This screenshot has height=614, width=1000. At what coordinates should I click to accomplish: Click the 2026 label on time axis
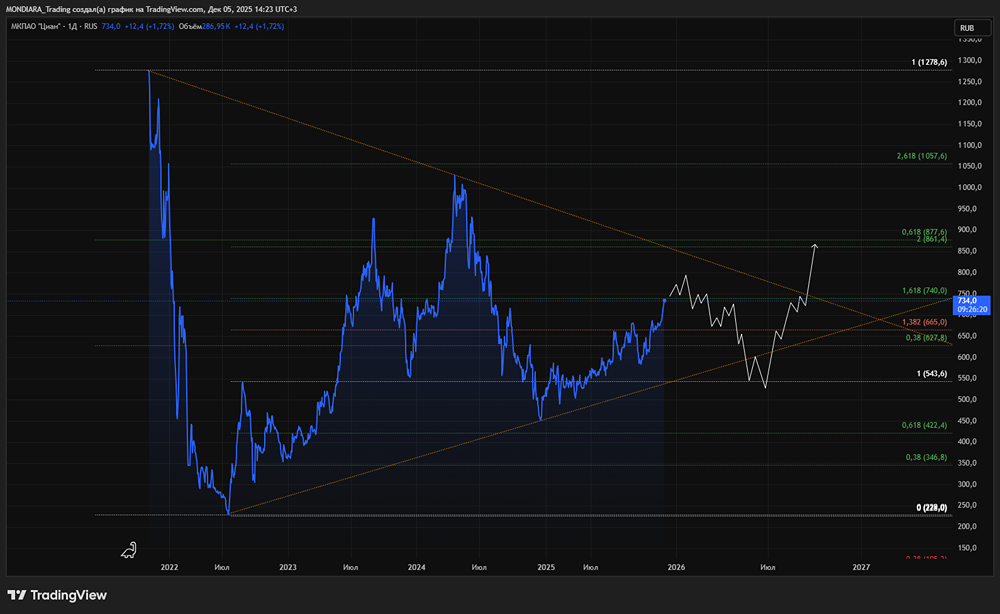point(676,567)
